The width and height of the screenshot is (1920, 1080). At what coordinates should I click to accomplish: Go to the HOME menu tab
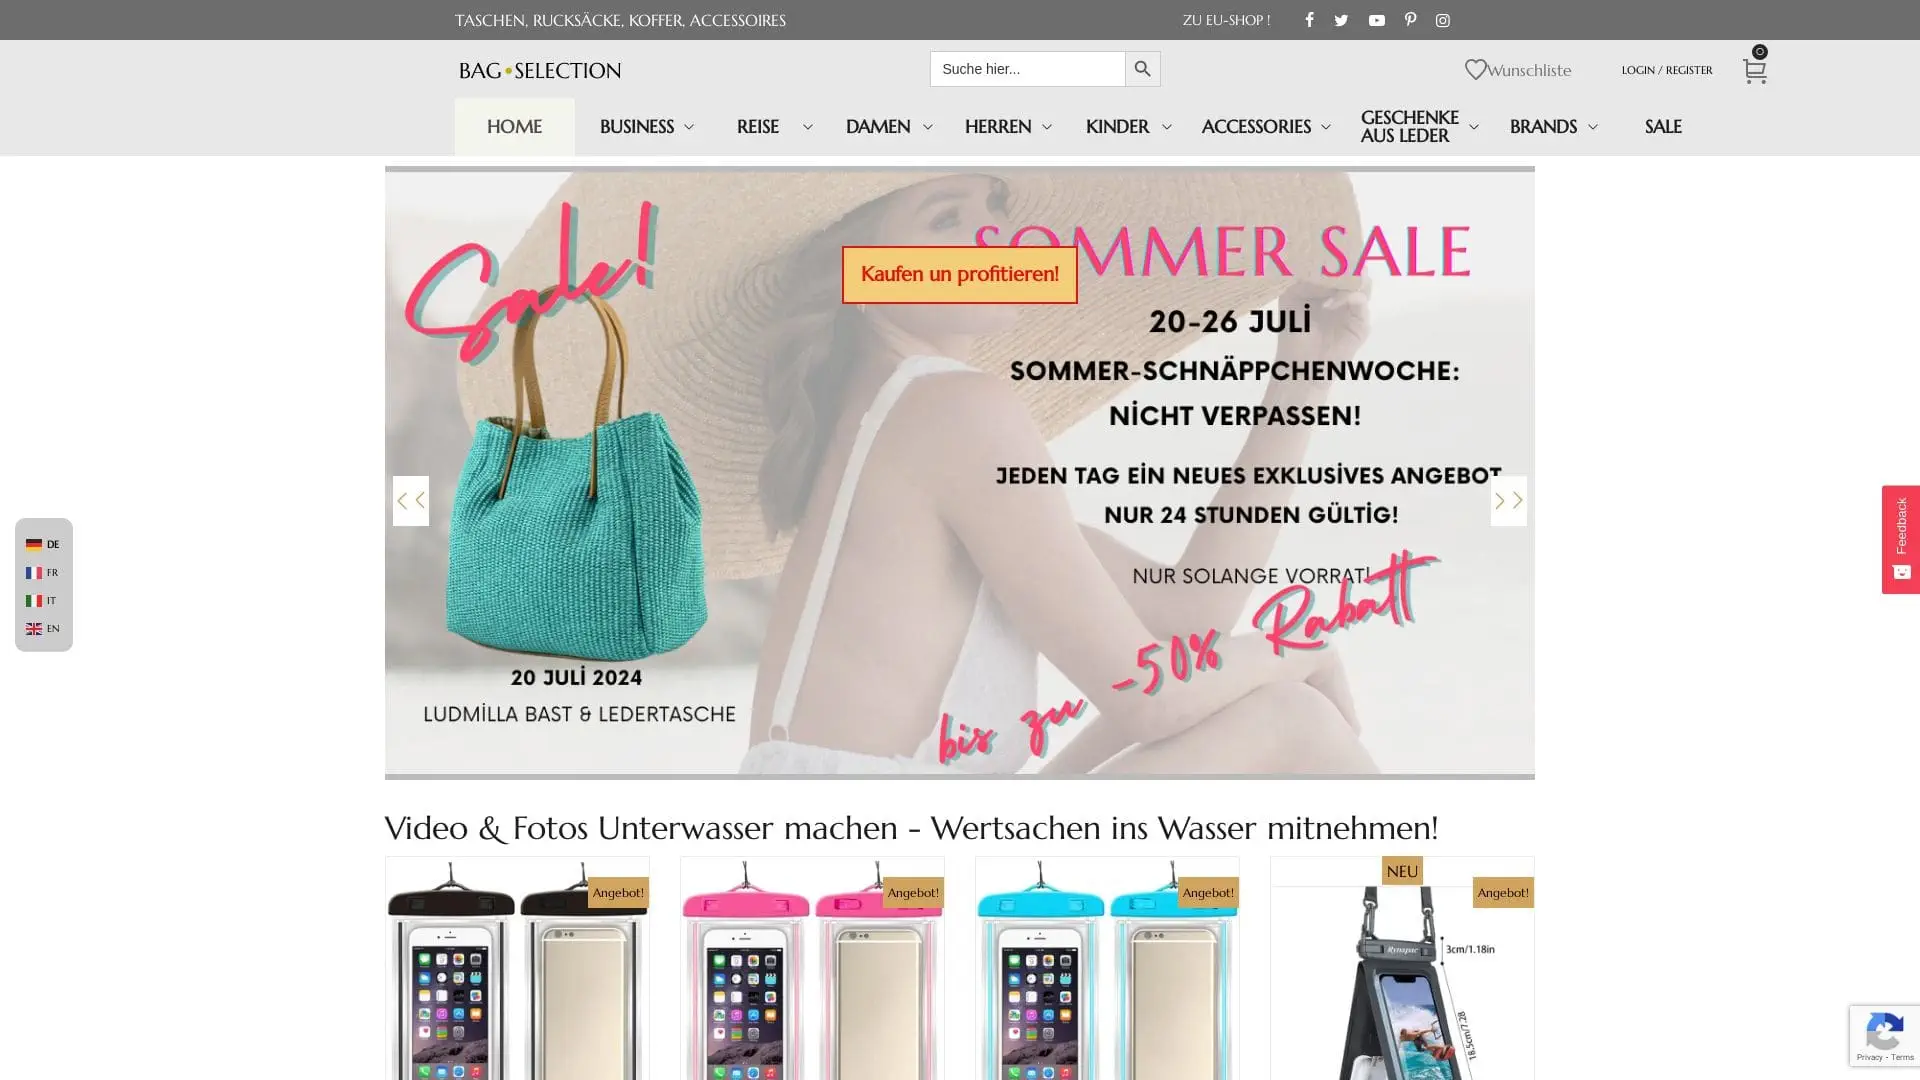tap(514, 127)
